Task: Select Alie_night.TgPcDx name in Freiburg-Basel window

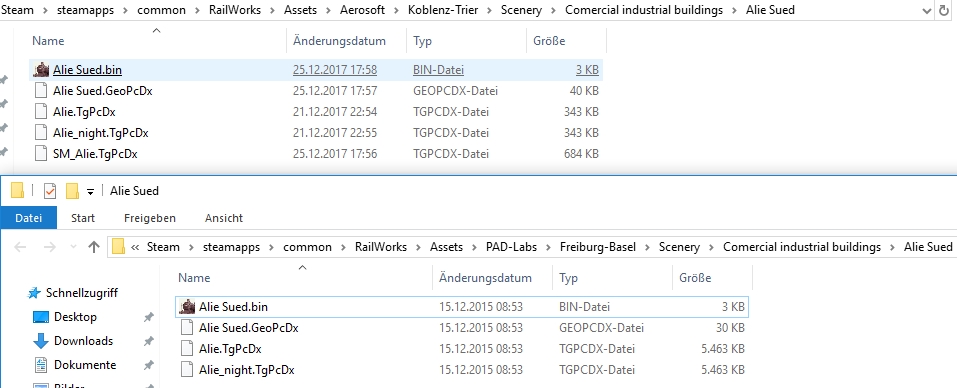Action: [x=247, y=370]
